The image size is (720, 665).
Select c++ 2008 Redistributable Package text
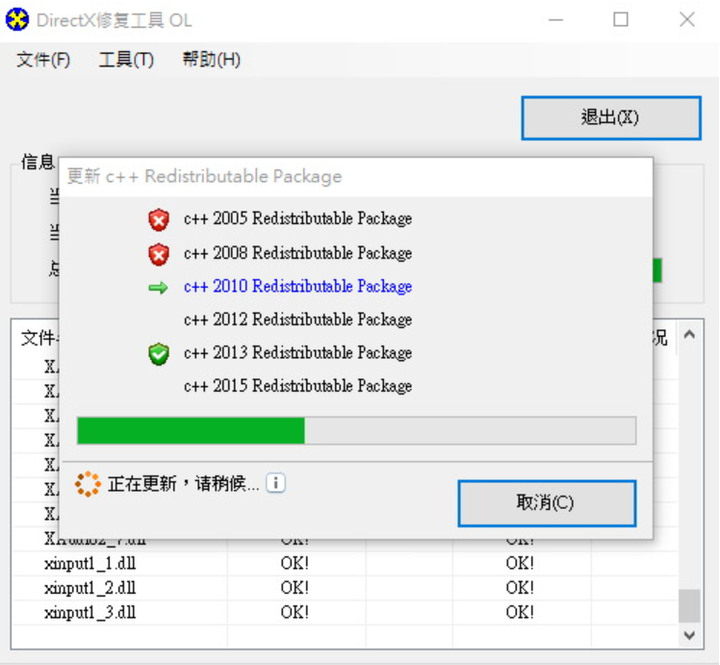coord(298,254)
